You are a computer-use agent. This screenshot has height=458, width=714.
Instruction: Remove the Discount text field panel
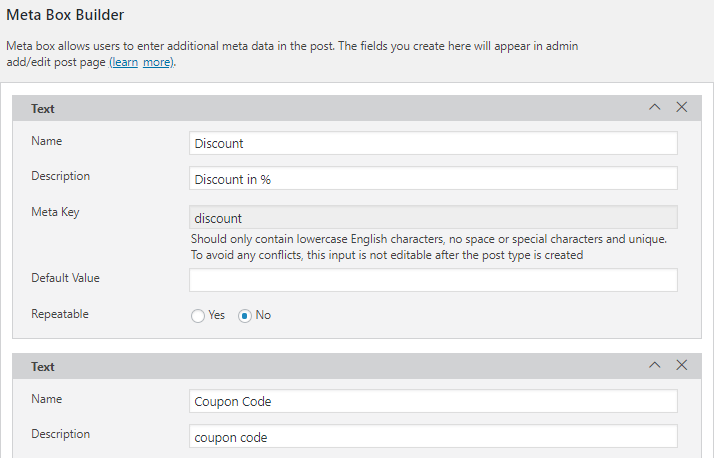(682, 107)
